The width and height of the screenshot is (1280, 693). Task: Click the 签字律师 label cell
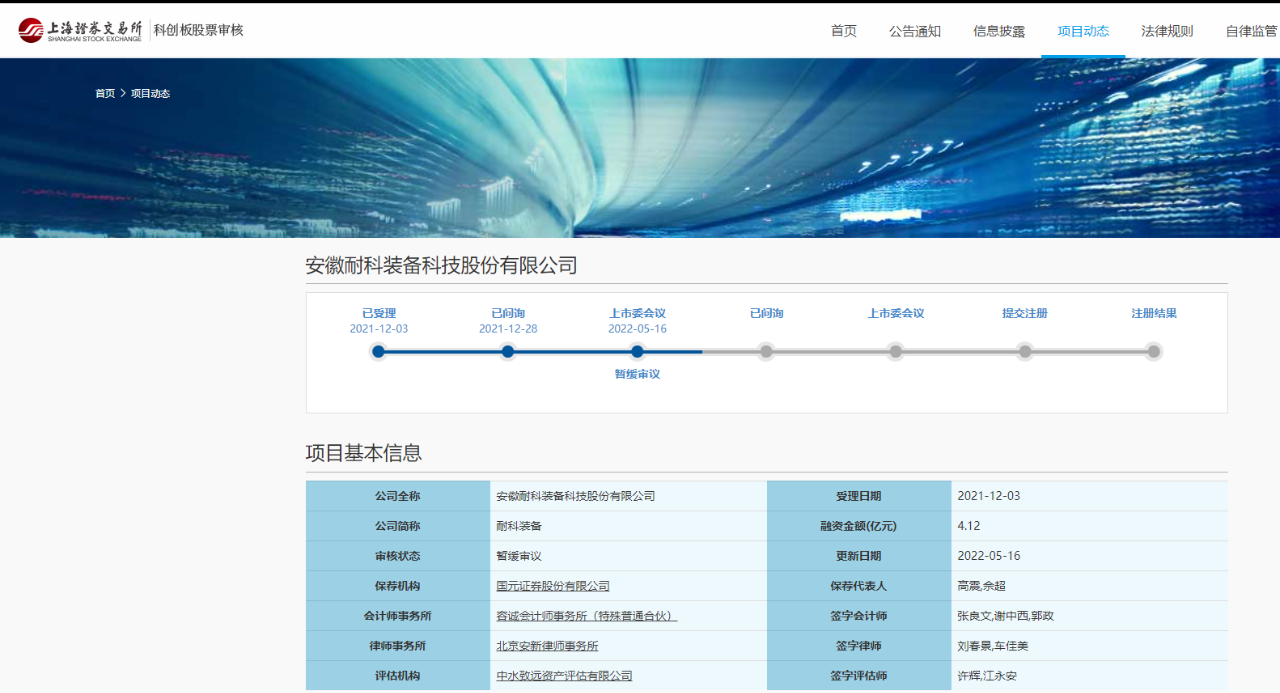point(859,646)
